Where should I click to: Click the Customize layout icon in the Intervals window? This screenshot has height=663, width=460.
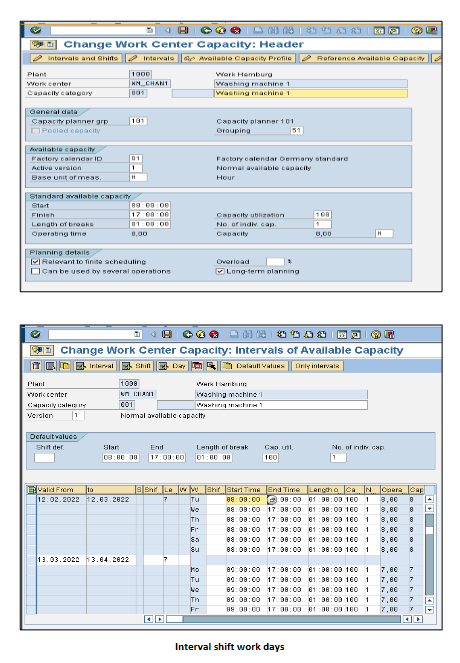[389, 334]
